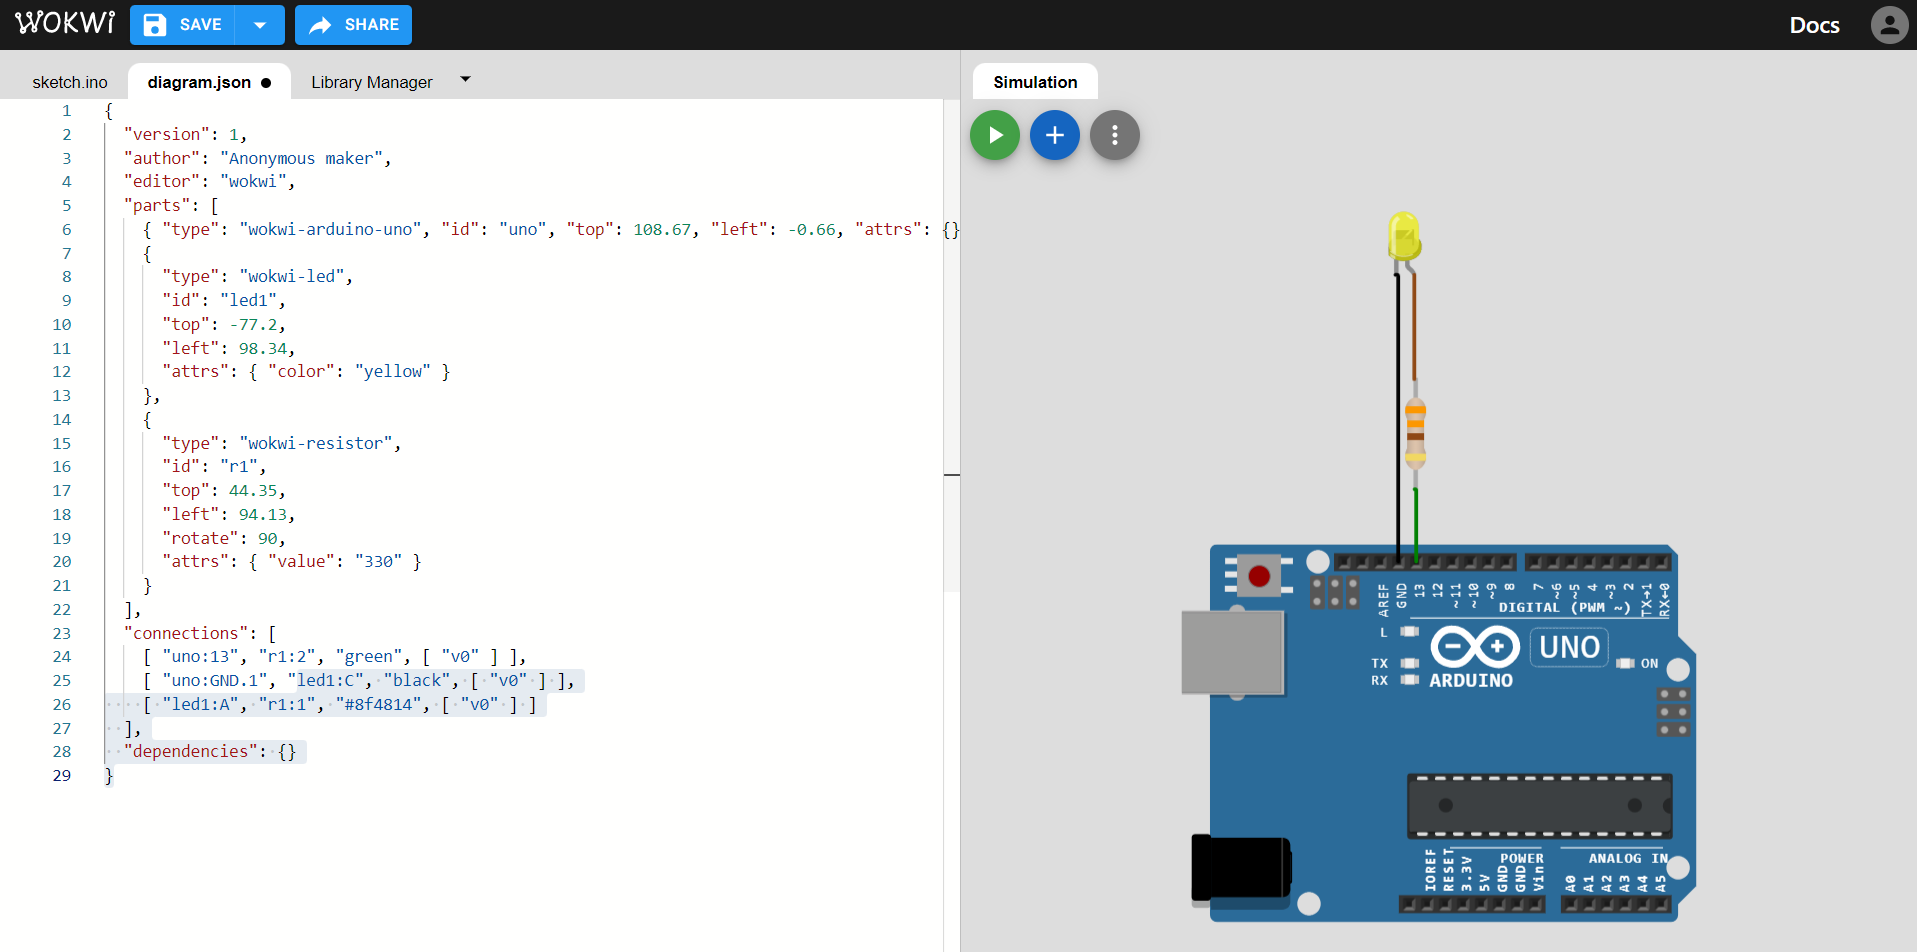
Task: Add a new part with plus button
Action: click(1055, 135)
